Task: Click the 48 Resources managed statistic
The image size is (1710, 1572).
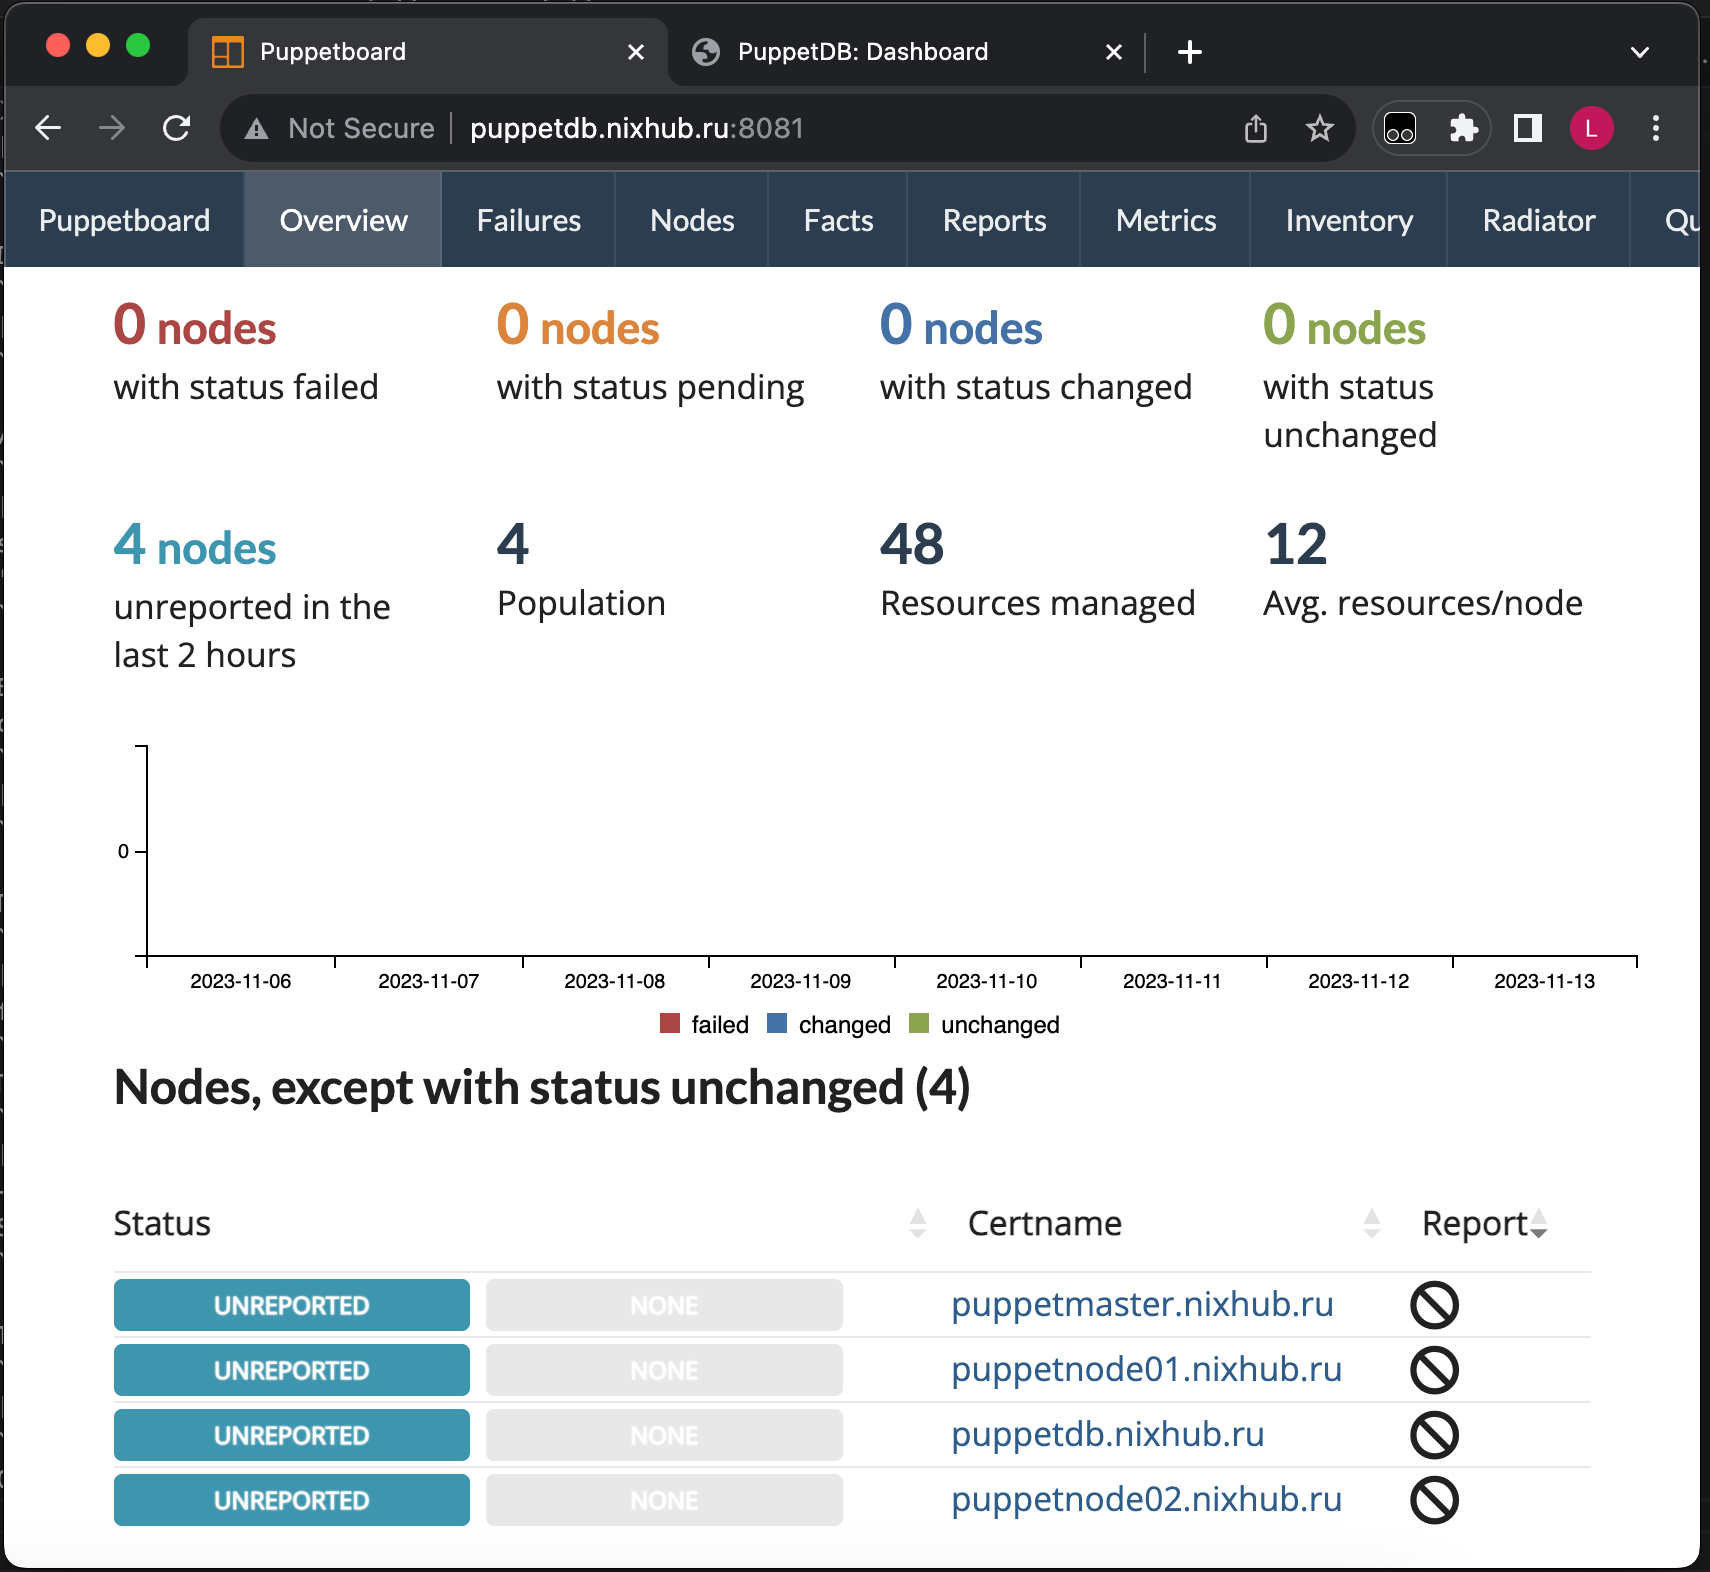Action: coord(1037,569)
